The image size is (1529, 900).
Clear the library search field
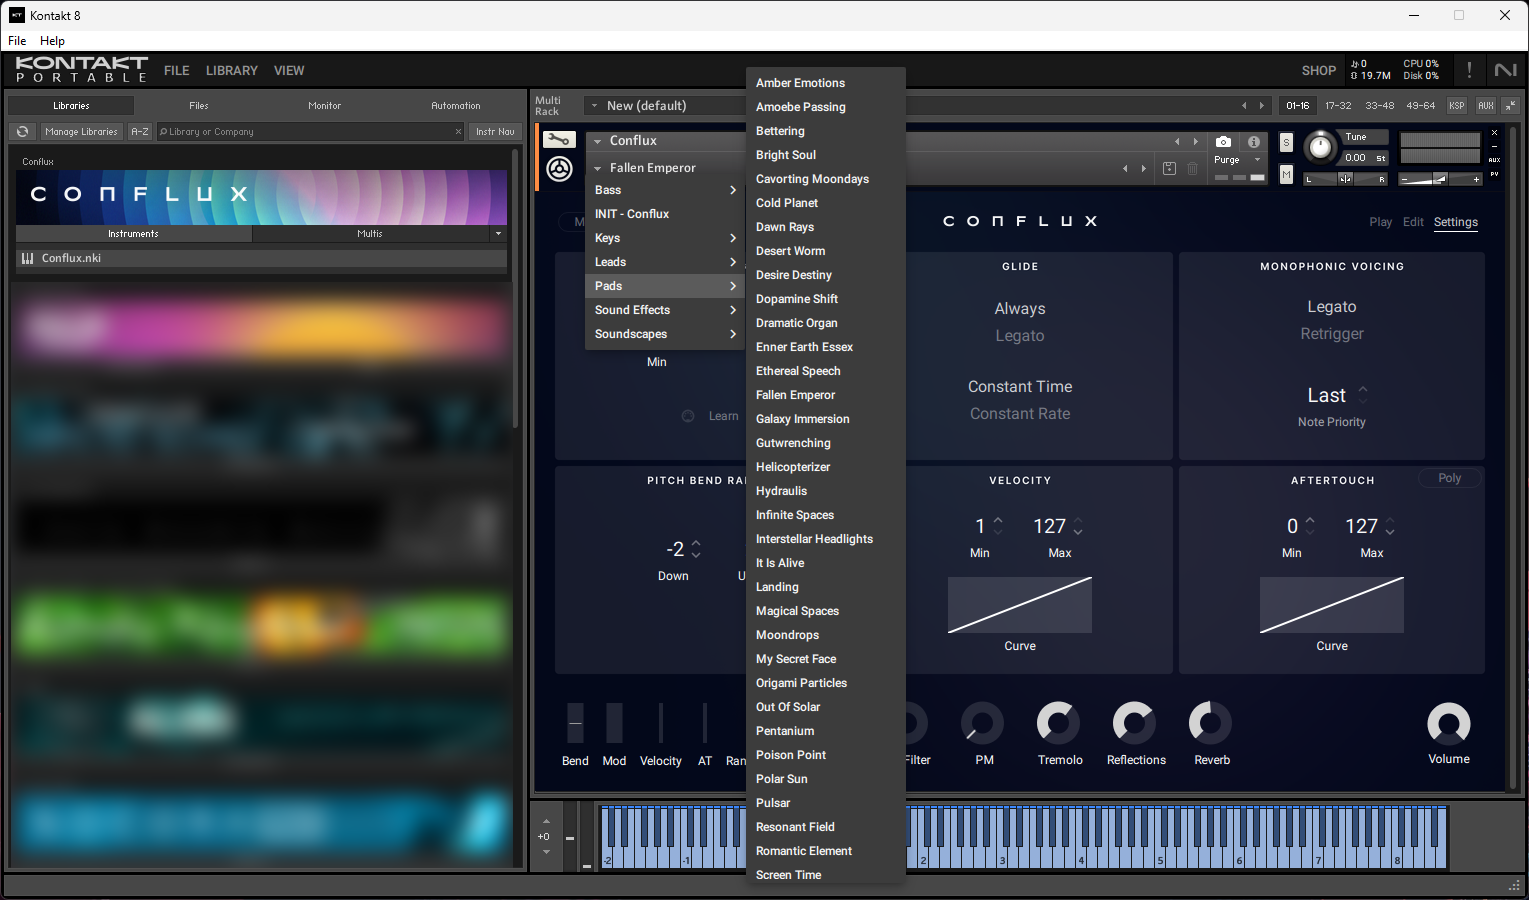[x=458, y=132]
